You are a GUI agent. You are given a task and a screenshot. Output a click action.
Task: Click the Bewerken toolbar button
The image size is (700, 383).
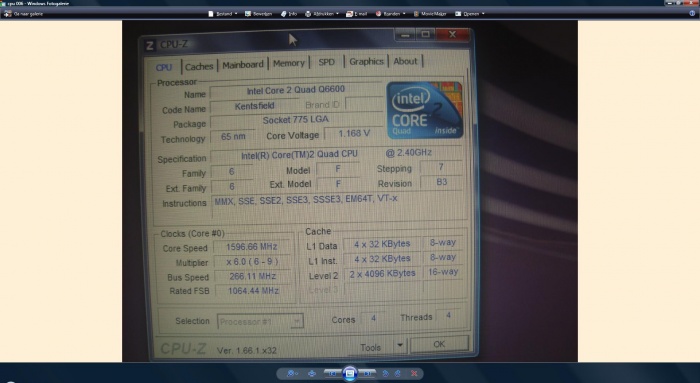click(258, 14)
